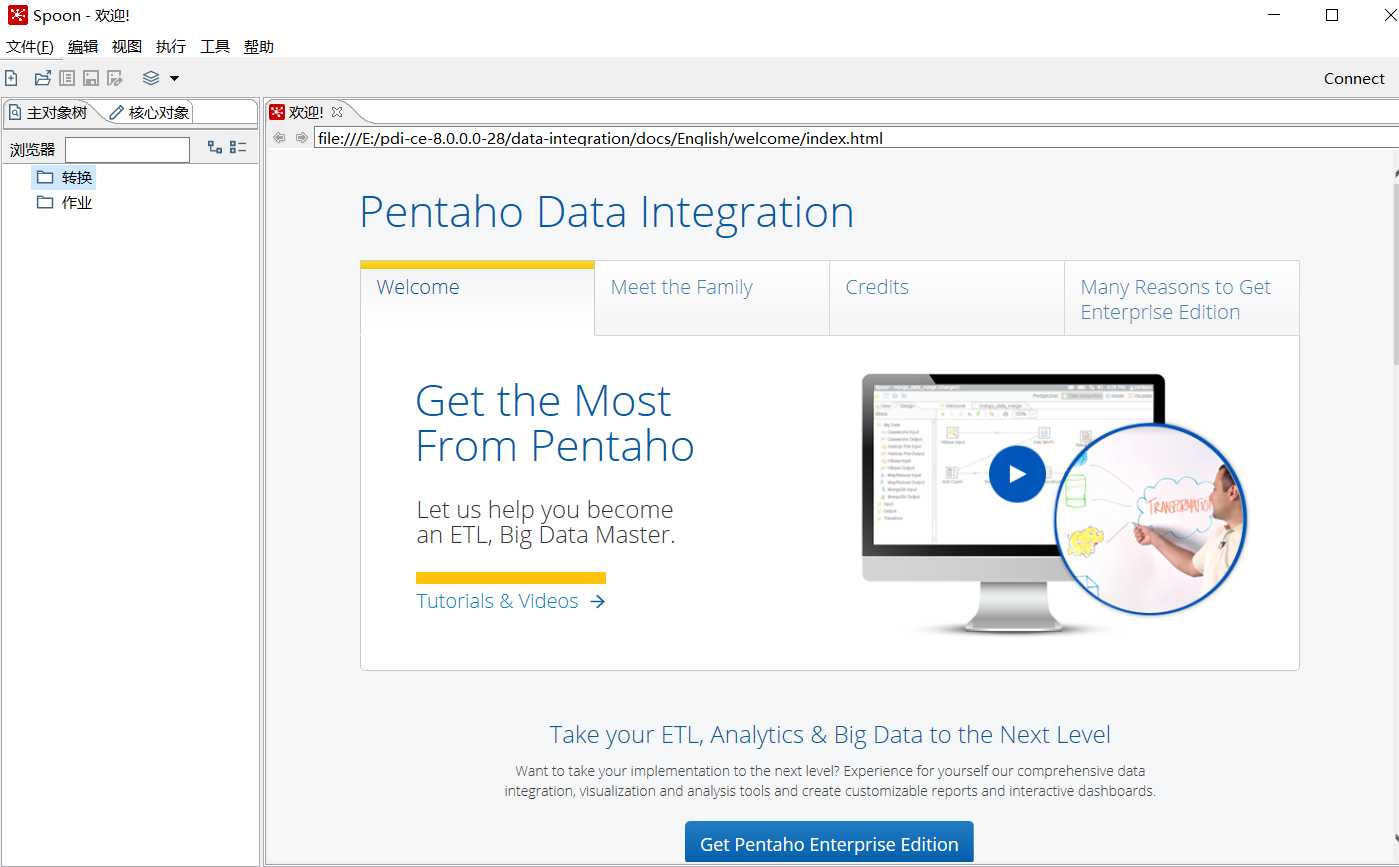
Task: Close the 欢迎! tab with its X
Action: click(x=337, y=112)
